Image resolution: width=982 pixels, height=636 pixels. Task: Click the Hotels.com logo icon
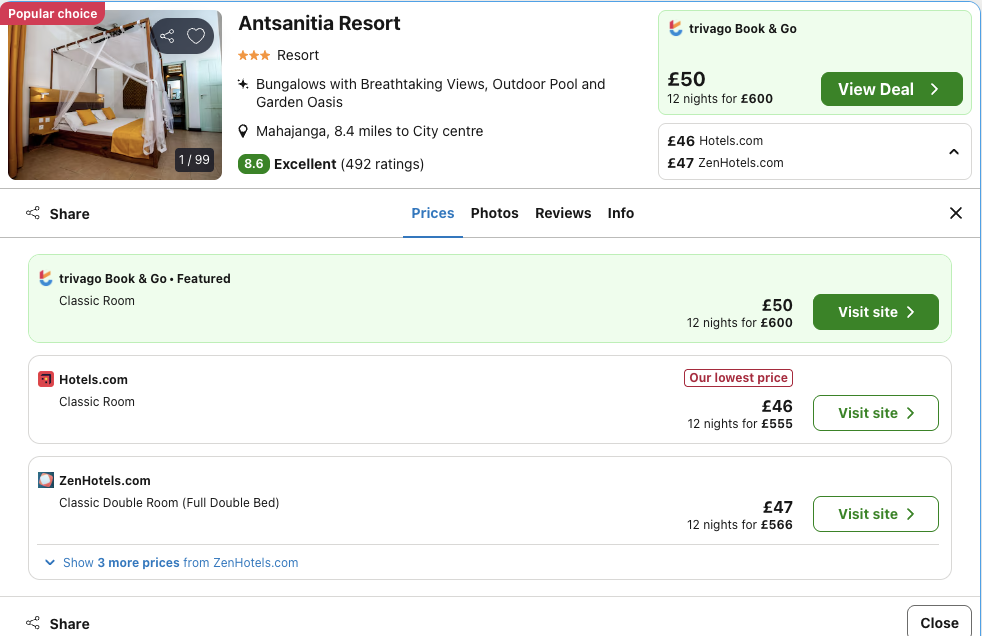point(46,380)
